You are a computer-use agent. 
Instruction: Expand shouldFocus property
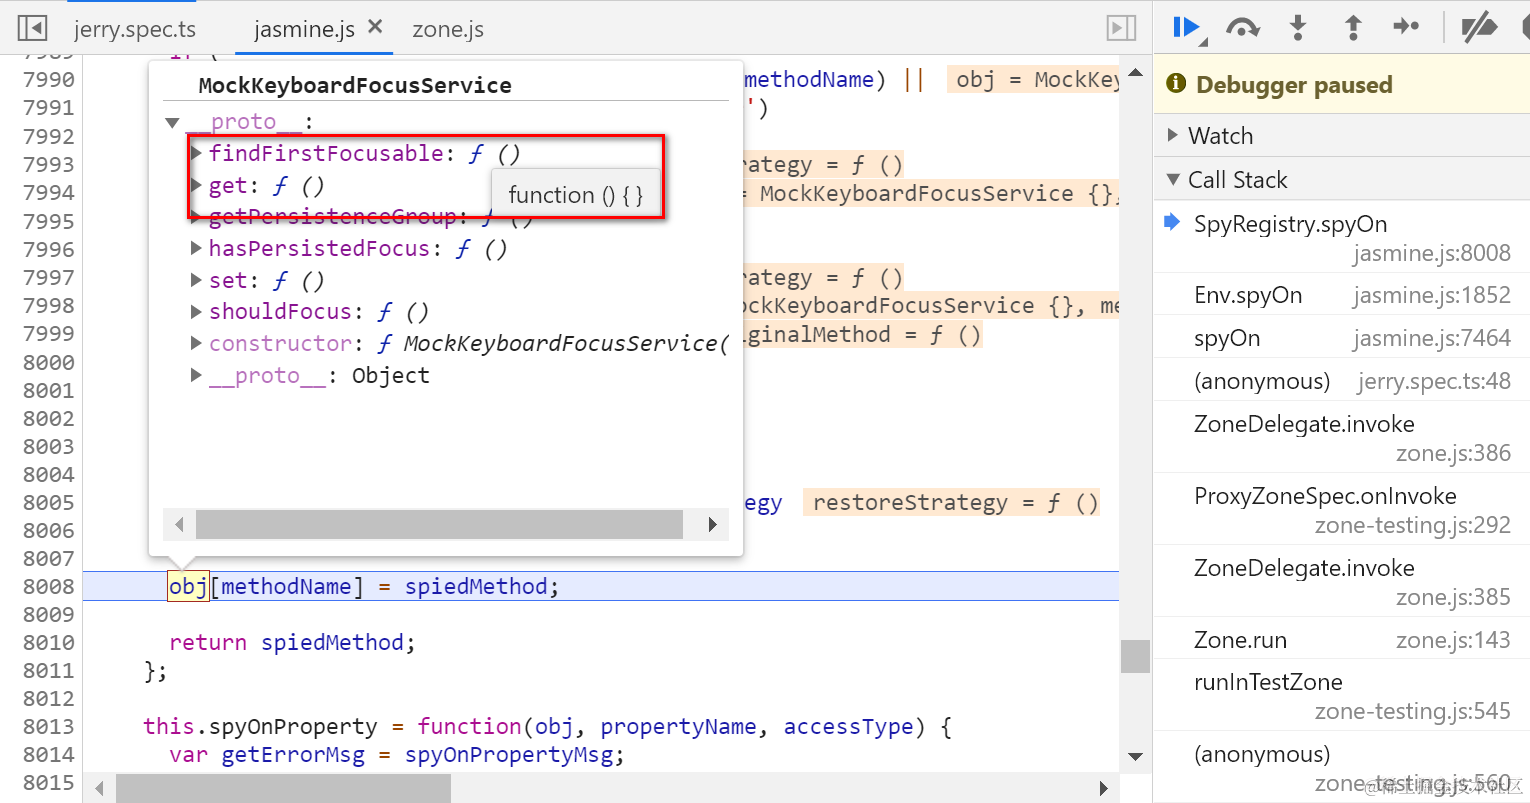point(197,312)
